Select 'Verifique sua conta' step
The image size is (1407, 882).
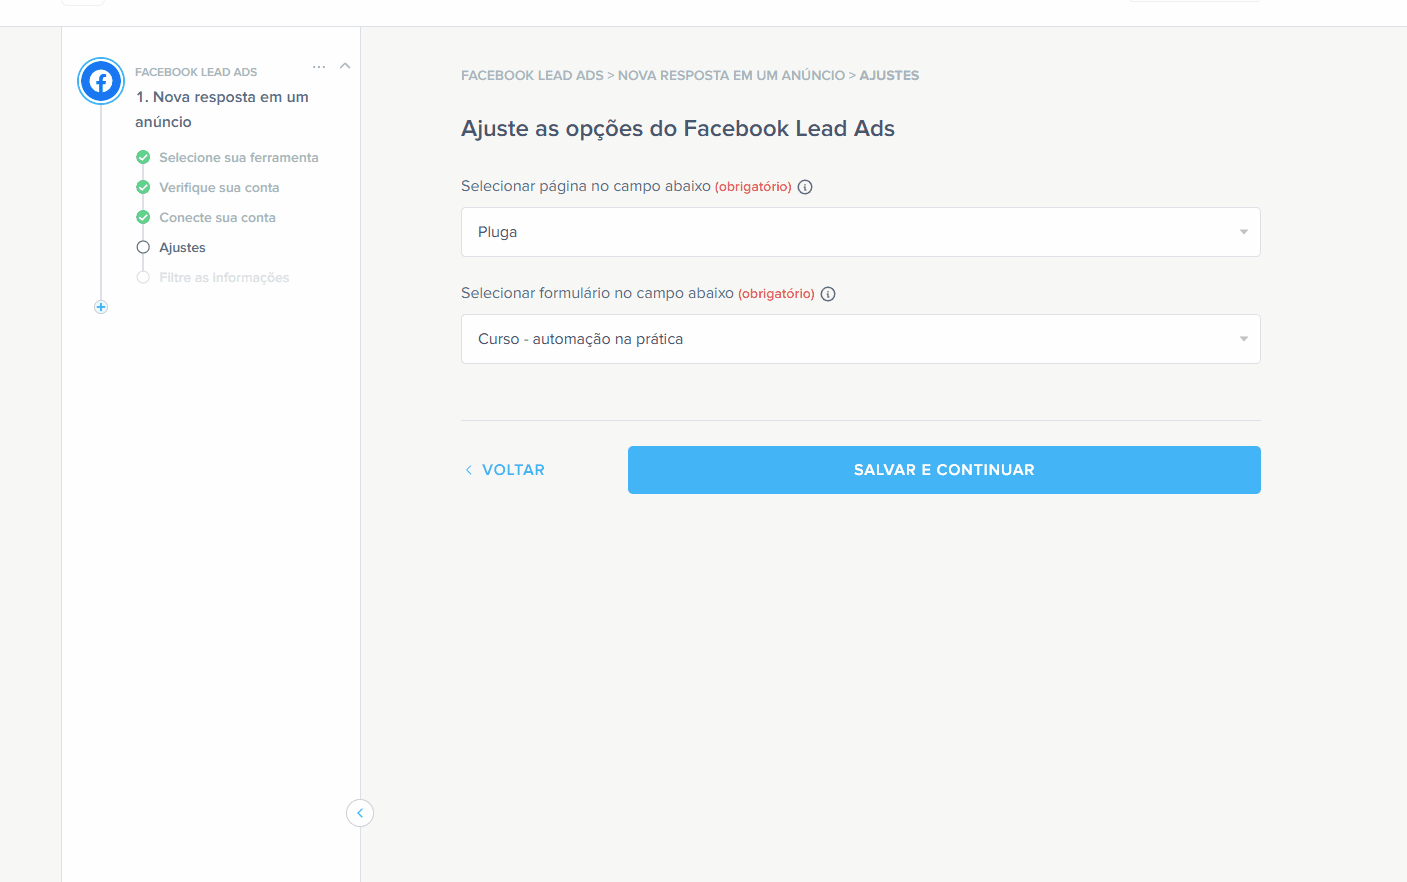point(219,188)
